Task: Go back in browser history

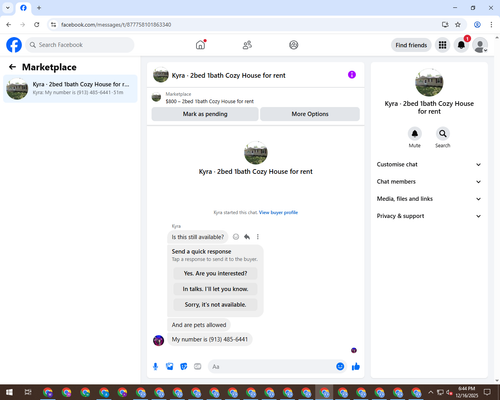Action: 9,25
